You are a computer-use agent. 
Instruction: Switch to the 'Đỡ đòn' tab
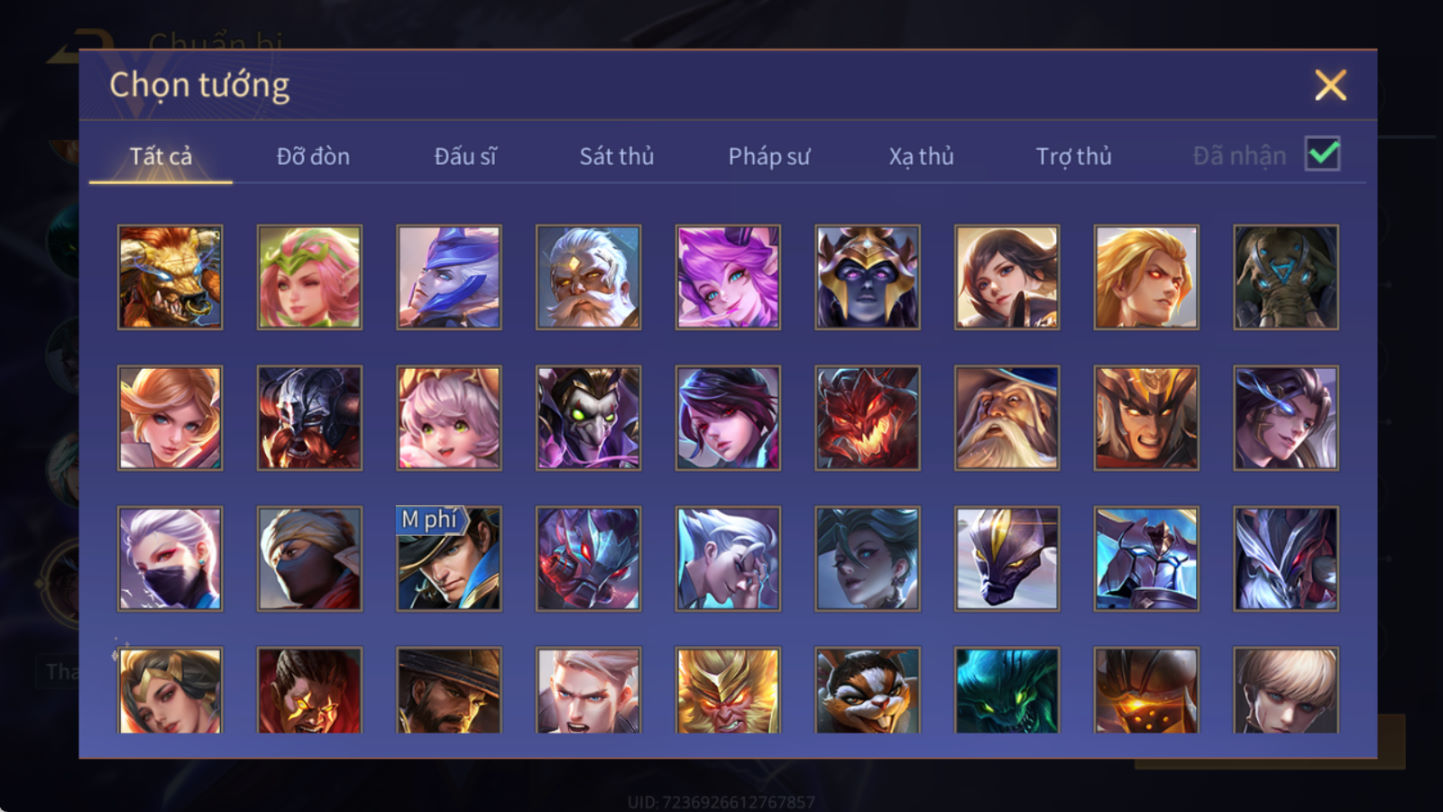pyautogui.click(x=313, y=156)
